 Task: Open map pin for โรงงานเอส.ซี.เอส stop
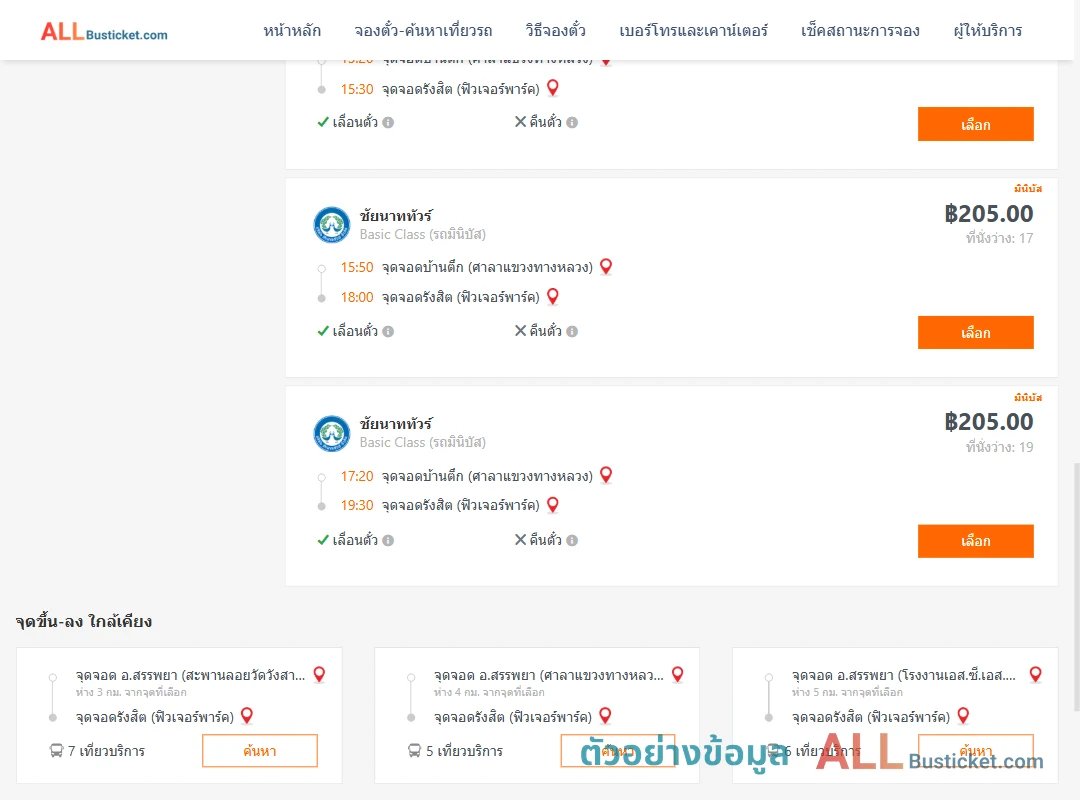(x=1036, y=675)
